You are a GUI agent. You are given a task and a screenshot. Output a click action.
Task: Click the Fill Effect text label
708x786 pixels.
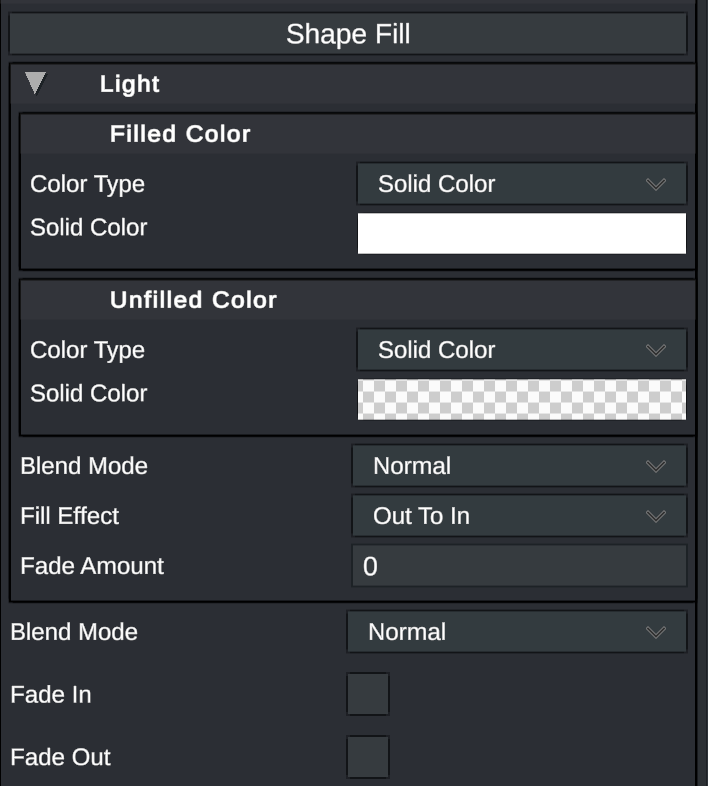click(x=70, y=516)
